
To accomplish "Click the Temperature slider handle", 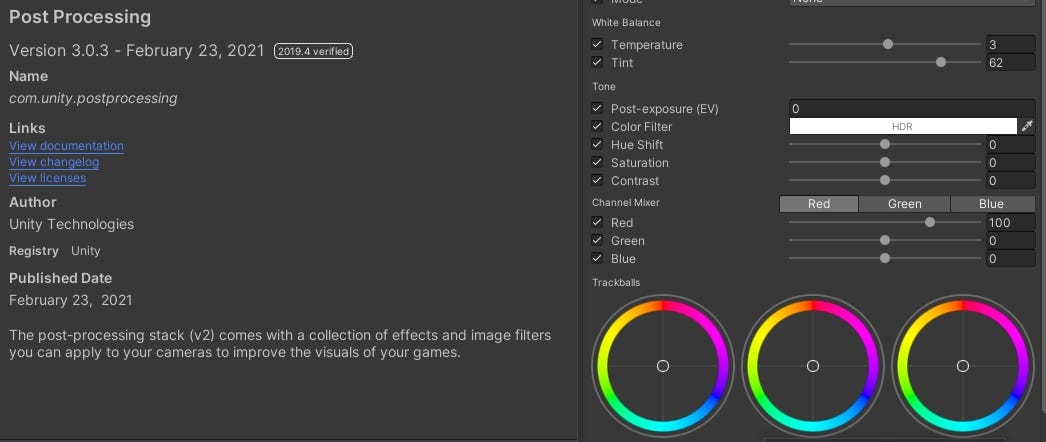I will (x=888, y=44).
